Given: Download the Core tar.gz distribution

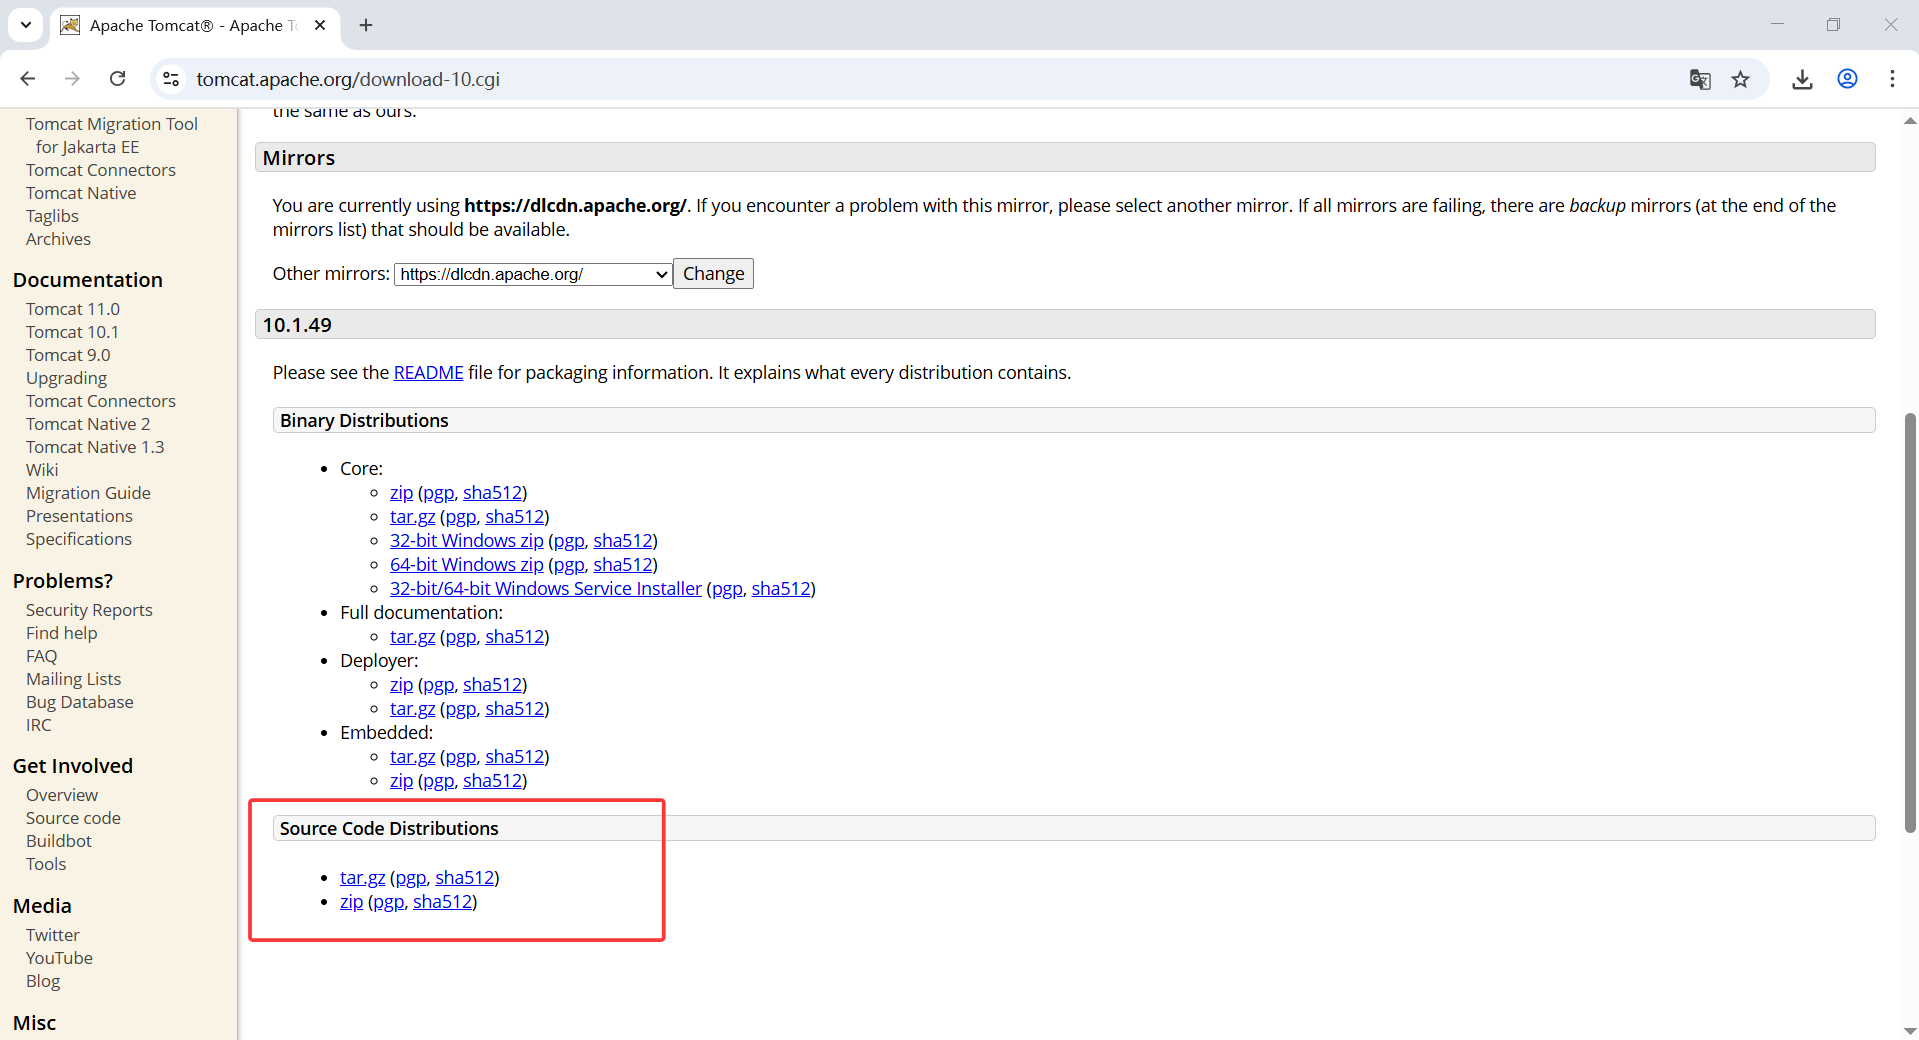Looking at the screenshot, I should tap(412, 517).
